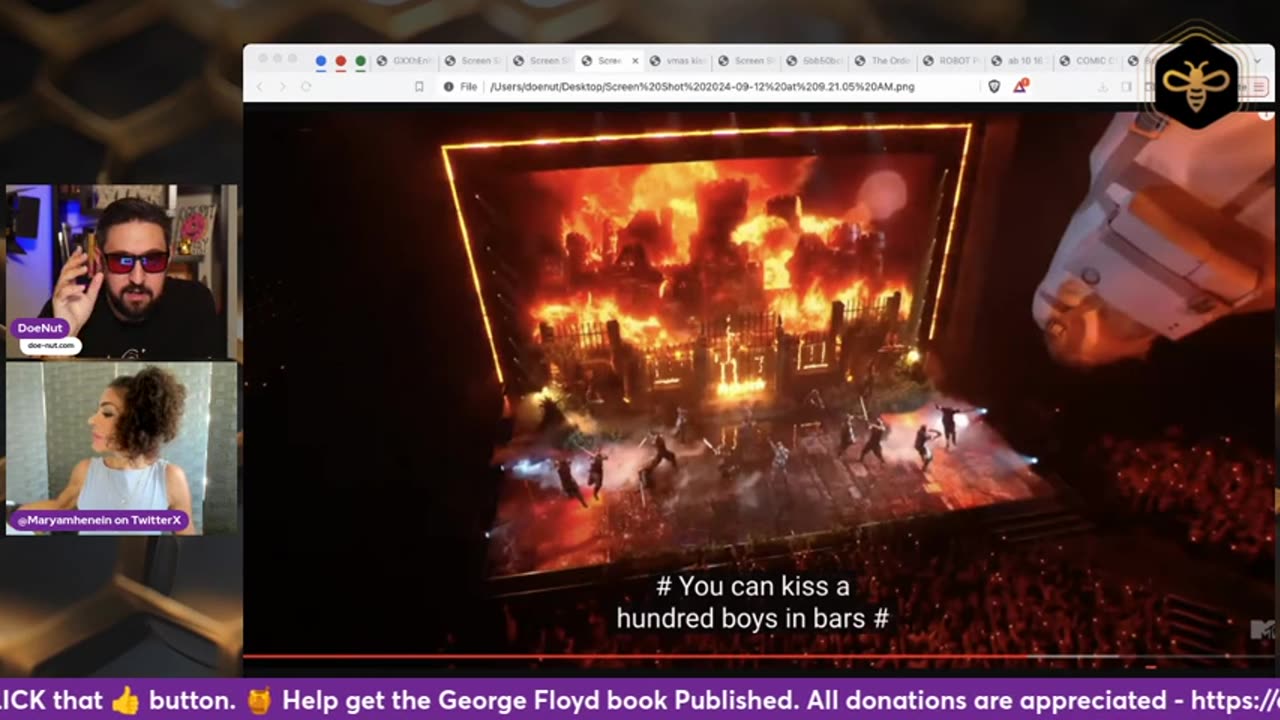Switch to the ab 10 16 tab
1280x720 pixels.
pos(1018,61)
